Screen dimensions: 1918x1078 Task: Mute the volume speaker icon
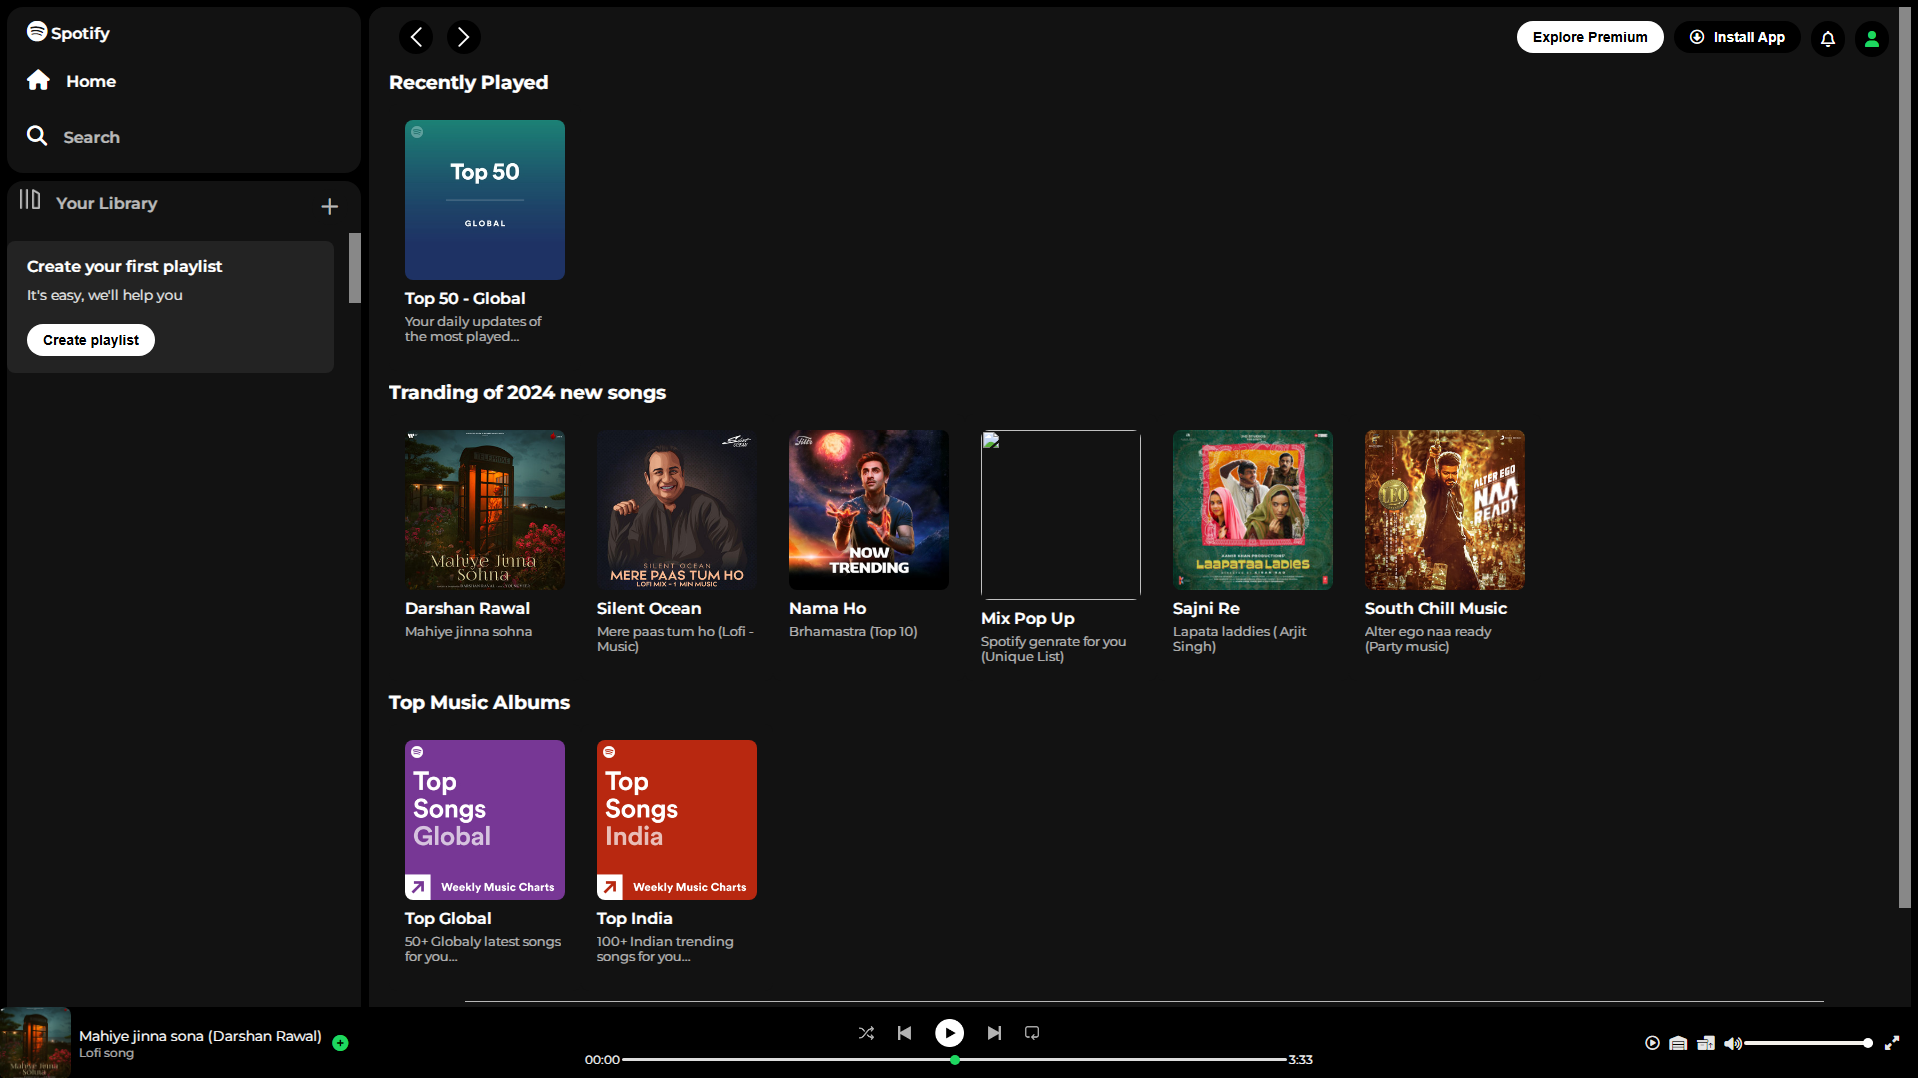(1733, 1043)
